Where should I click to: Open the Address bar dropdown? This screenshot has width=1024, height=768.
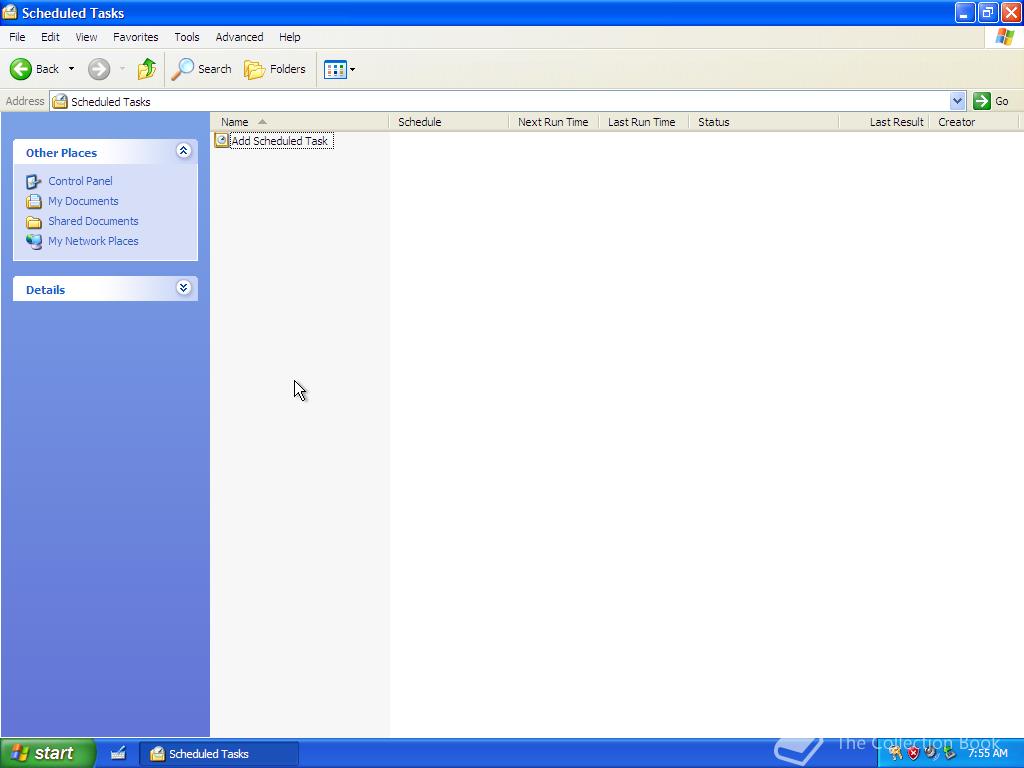point(957,101)
